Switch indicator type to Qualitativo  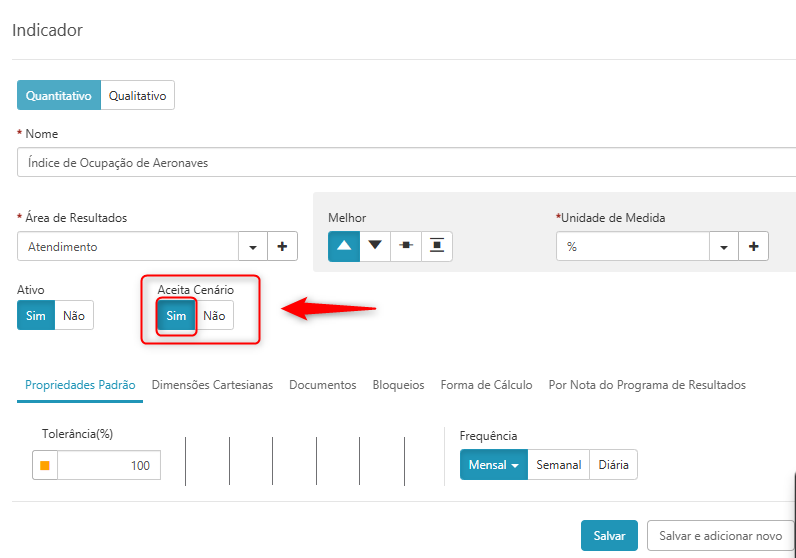tap(138, 96)
